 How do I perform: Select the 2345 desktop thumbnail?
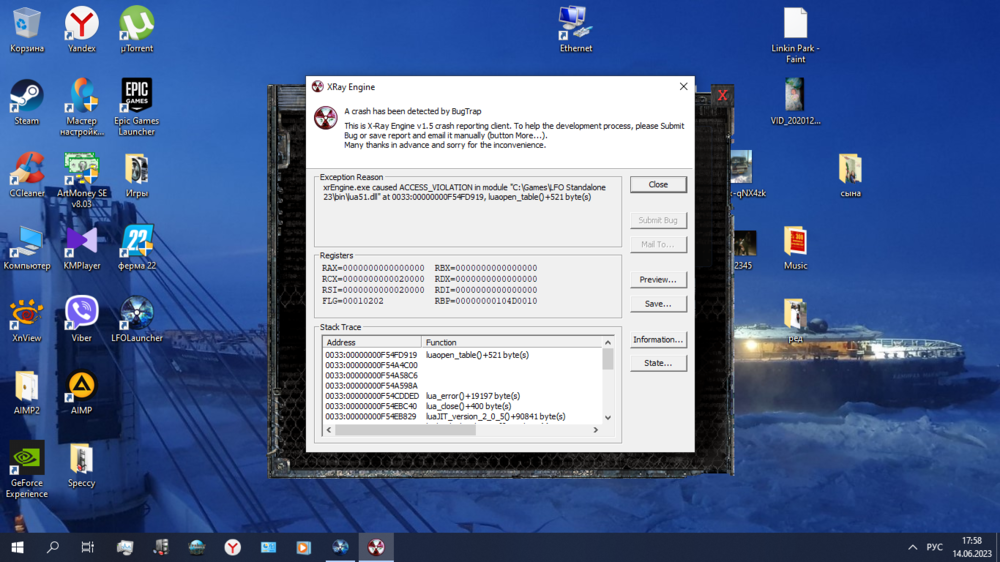click(744, 250)
